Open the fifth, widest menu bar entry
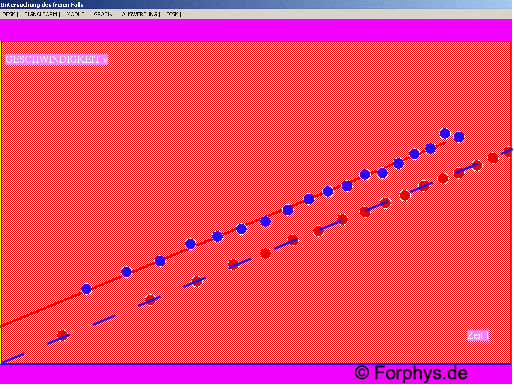Screen dimensions: 514x389 pos(140,14)
